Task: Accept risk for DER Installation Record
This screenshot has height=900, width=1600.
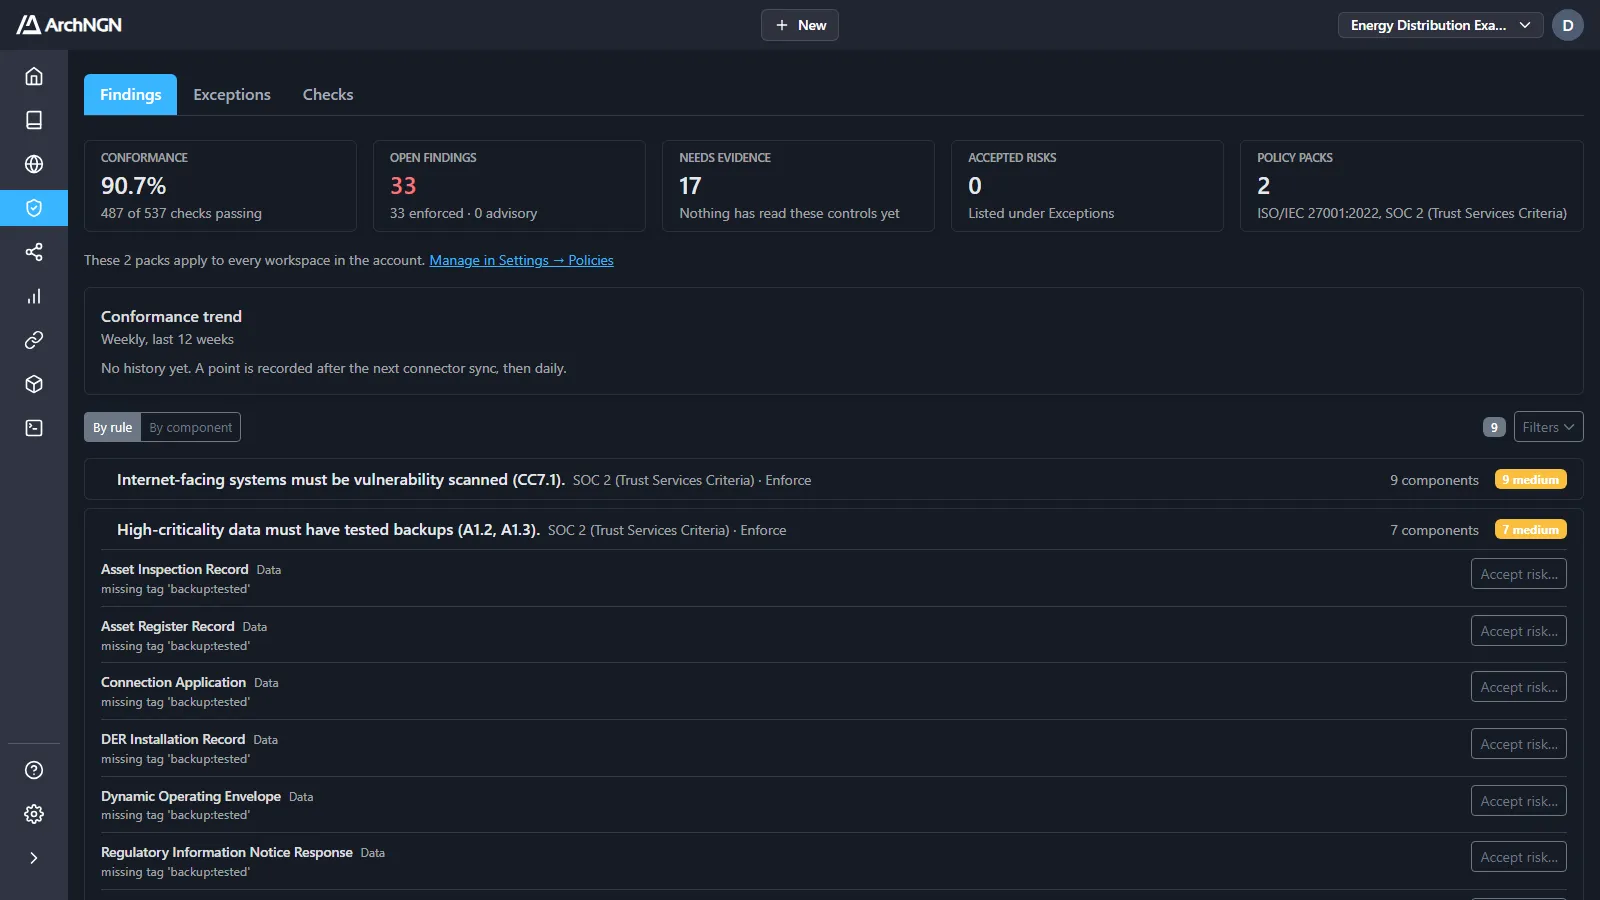Action: pos(1518,744)
